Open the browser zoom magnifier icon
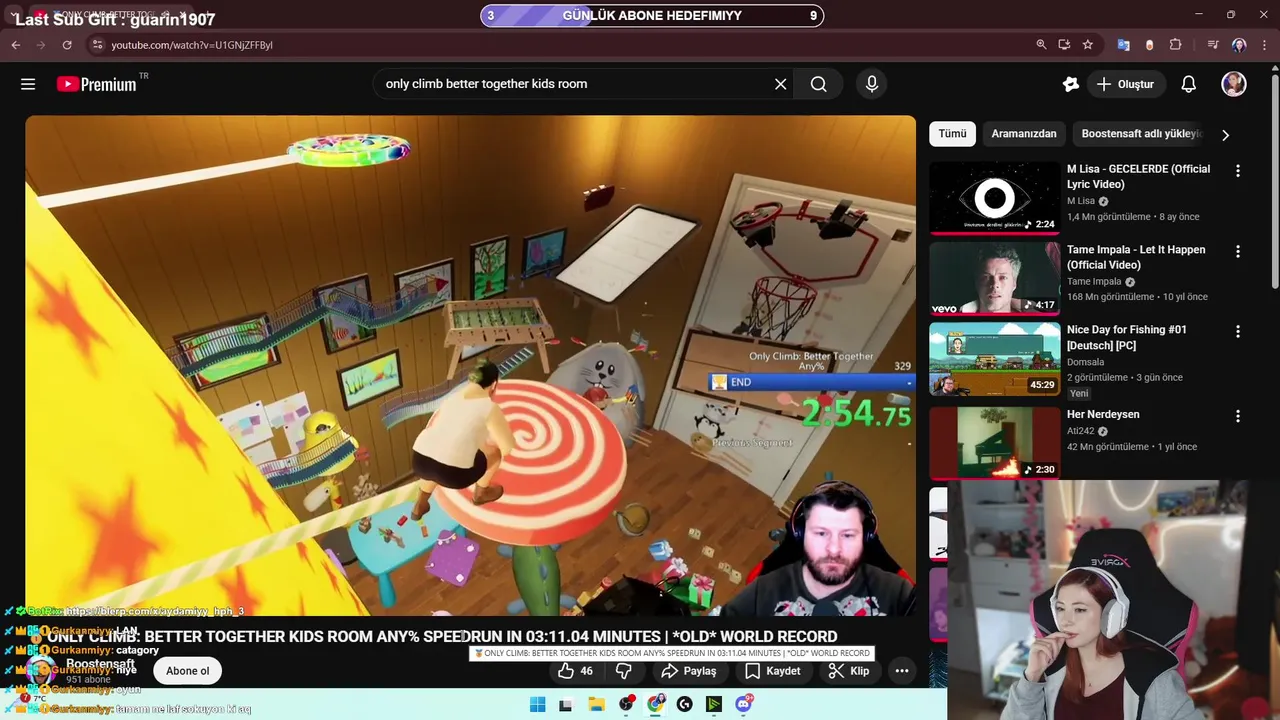 (1041, 45)
